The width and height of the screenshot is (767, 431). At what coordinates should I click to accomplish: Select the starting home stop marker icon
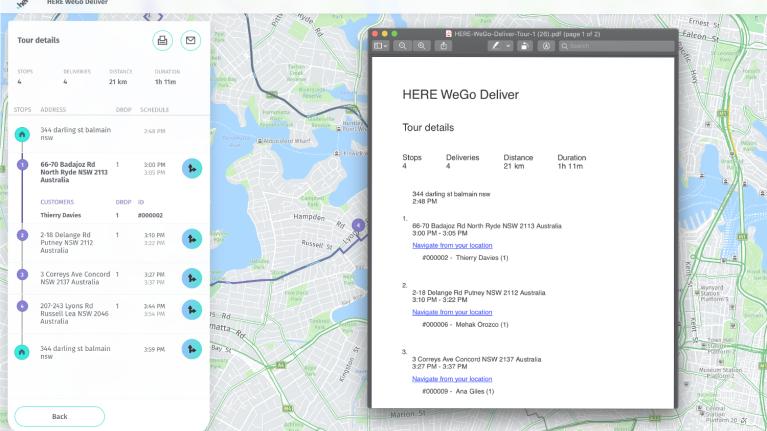tap(22, 134)
